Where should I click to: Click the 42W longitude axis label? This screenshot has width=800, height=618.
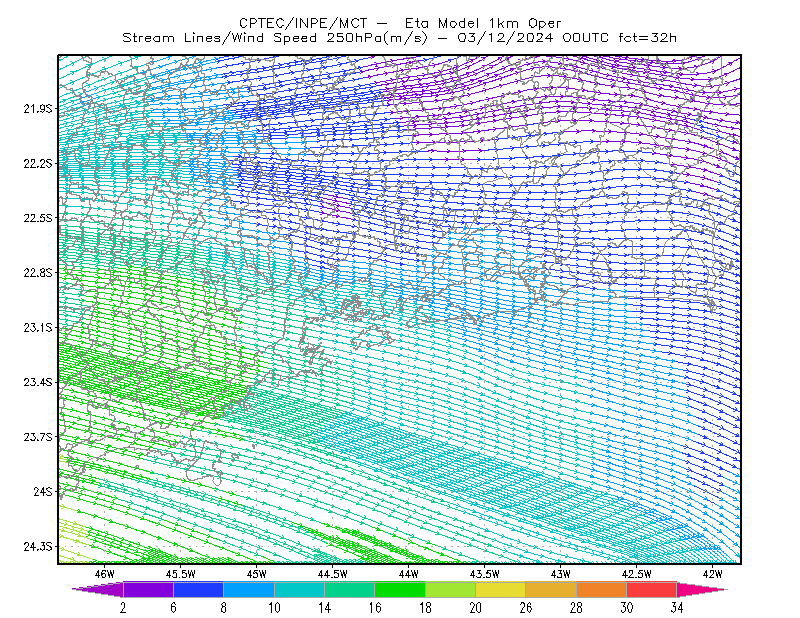click(x=712, y=574)
